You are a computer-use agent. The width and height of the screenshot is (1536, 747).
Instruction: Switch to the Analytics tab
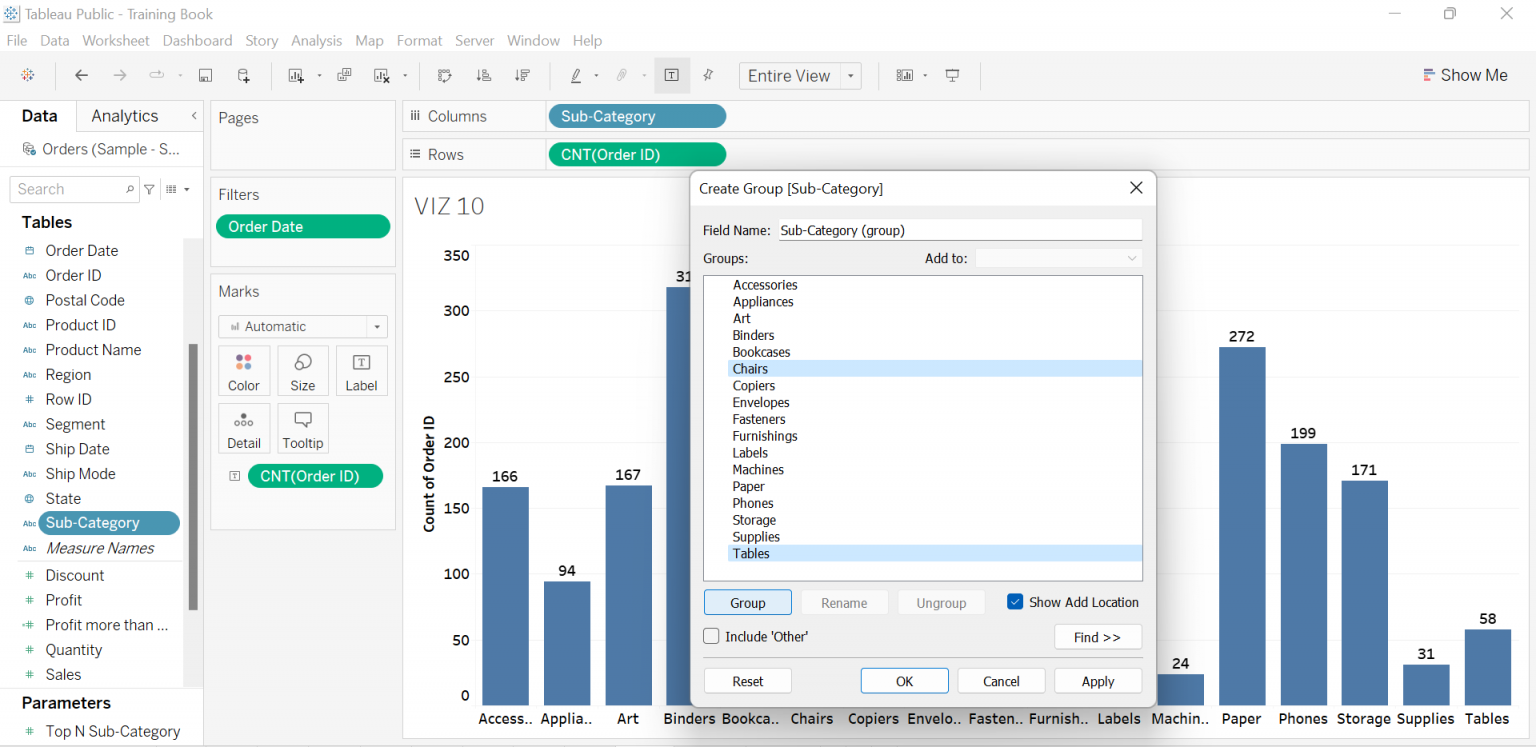(125, 116)
